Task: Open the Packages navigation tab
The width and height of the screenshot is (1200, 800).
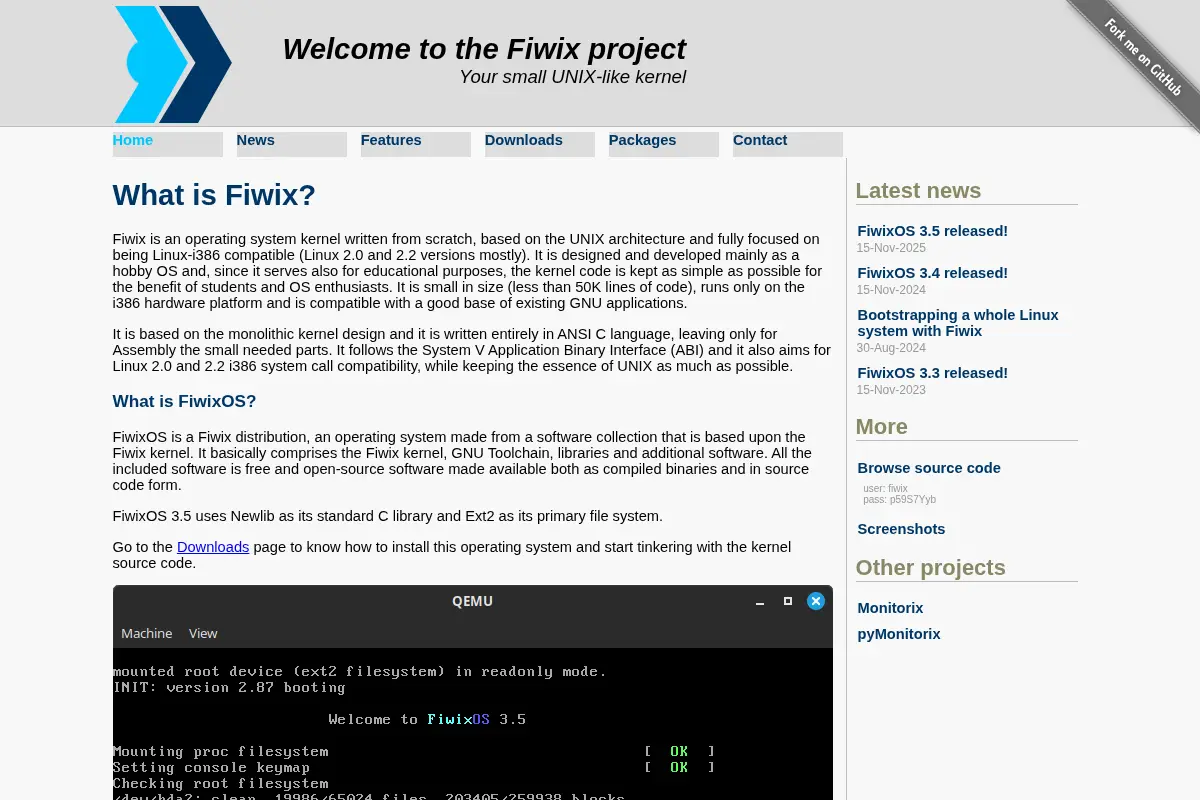Action: (x=663, y=144)
